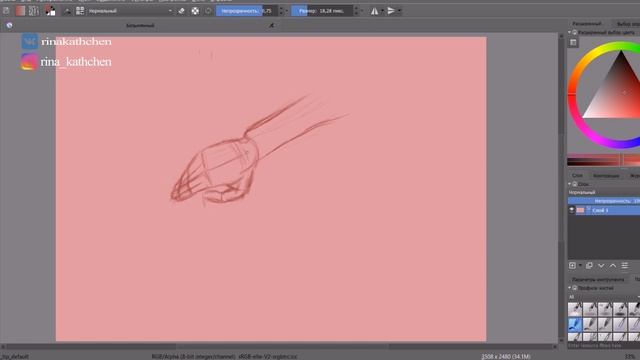
Task: Open the gradient fill swatch in toolbar
Action: click(20, 11)
